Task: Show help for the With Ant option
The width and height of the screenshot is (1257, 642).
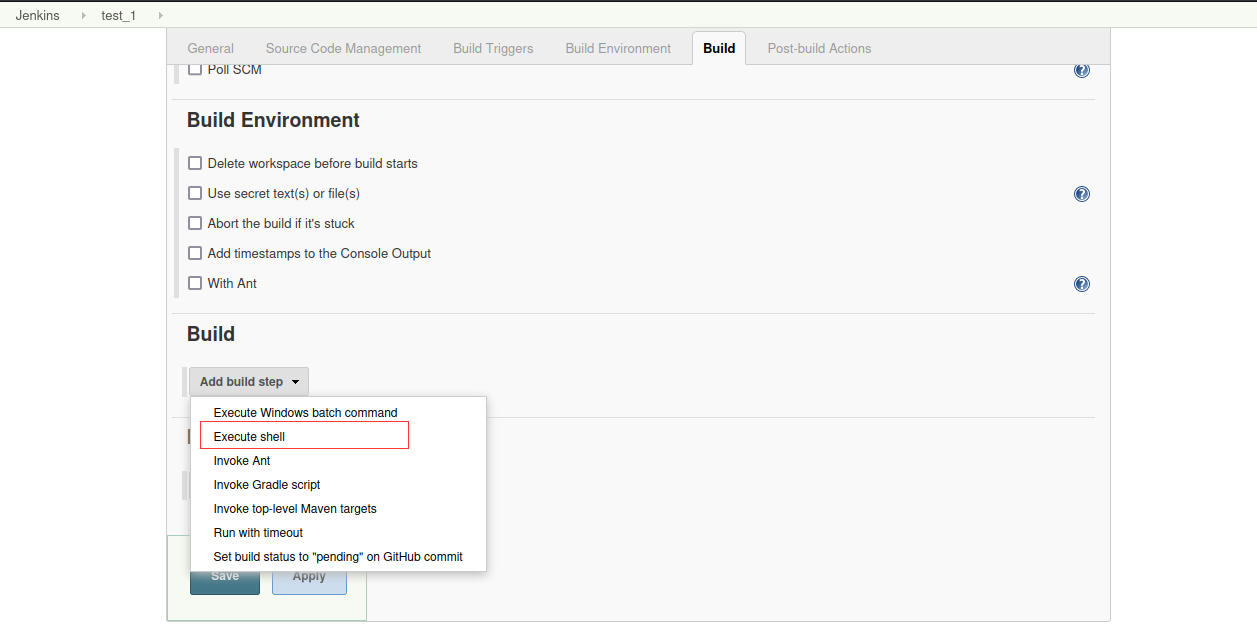Action: tap(1081, 284)
